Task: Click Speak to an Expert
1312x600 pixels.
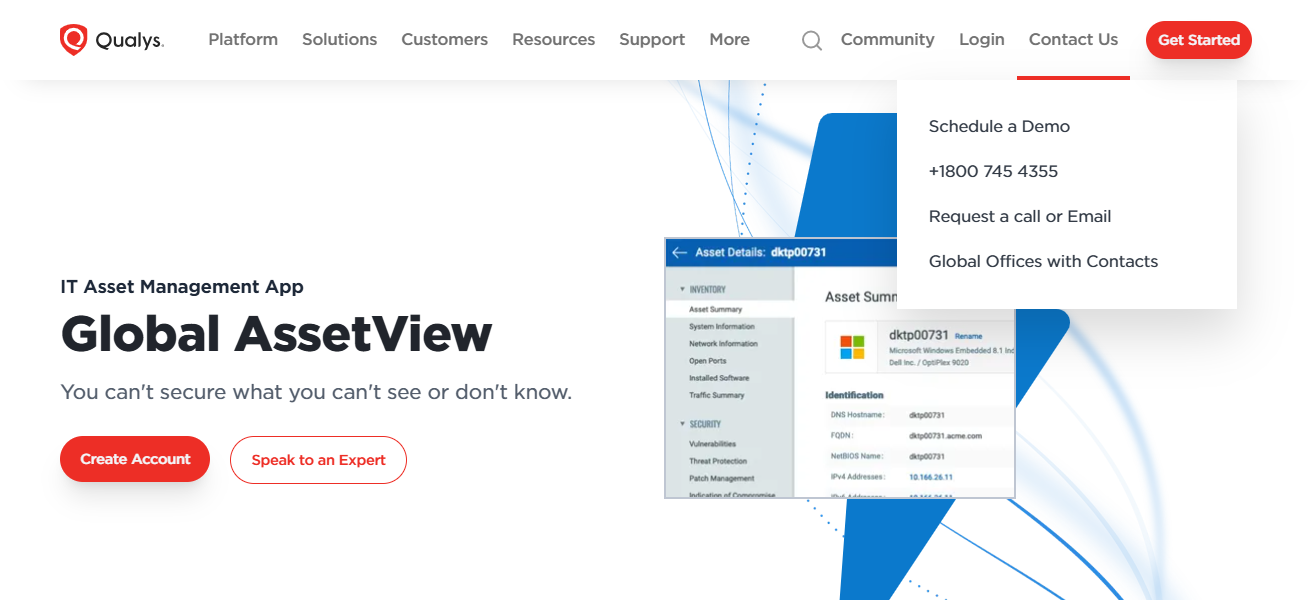Action: [318, 459]
